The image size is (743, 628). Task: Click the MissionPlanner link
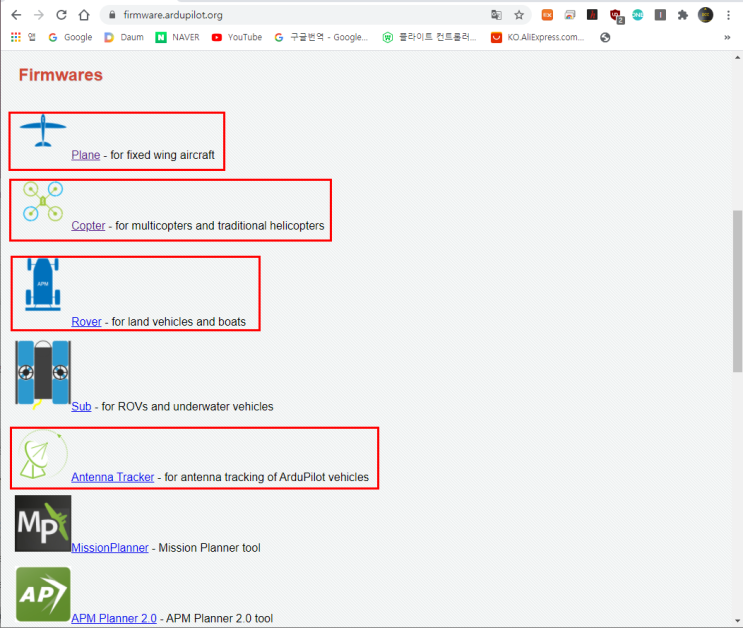pos(110,547)
